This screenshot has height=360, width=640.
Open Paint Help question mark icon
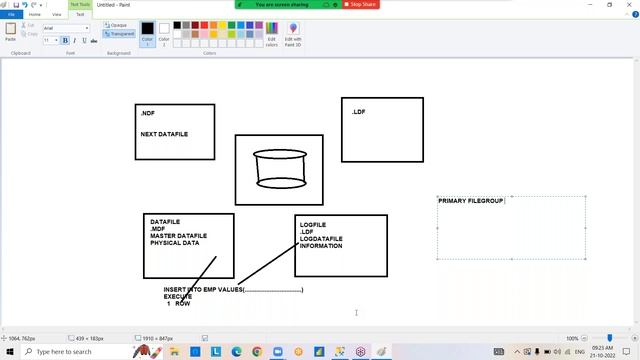pos(635,14)
